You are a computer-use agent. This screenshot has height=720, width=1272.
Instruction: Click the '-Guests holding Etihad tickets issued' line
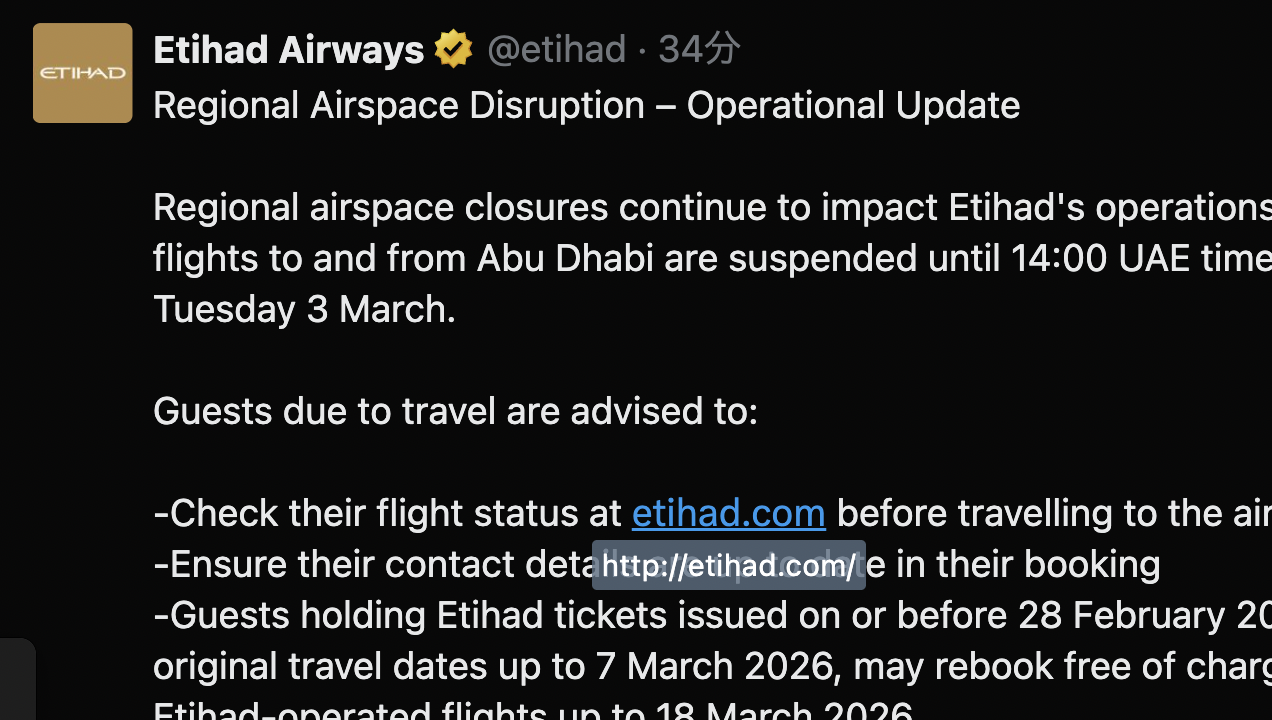(x=580, y=615)
